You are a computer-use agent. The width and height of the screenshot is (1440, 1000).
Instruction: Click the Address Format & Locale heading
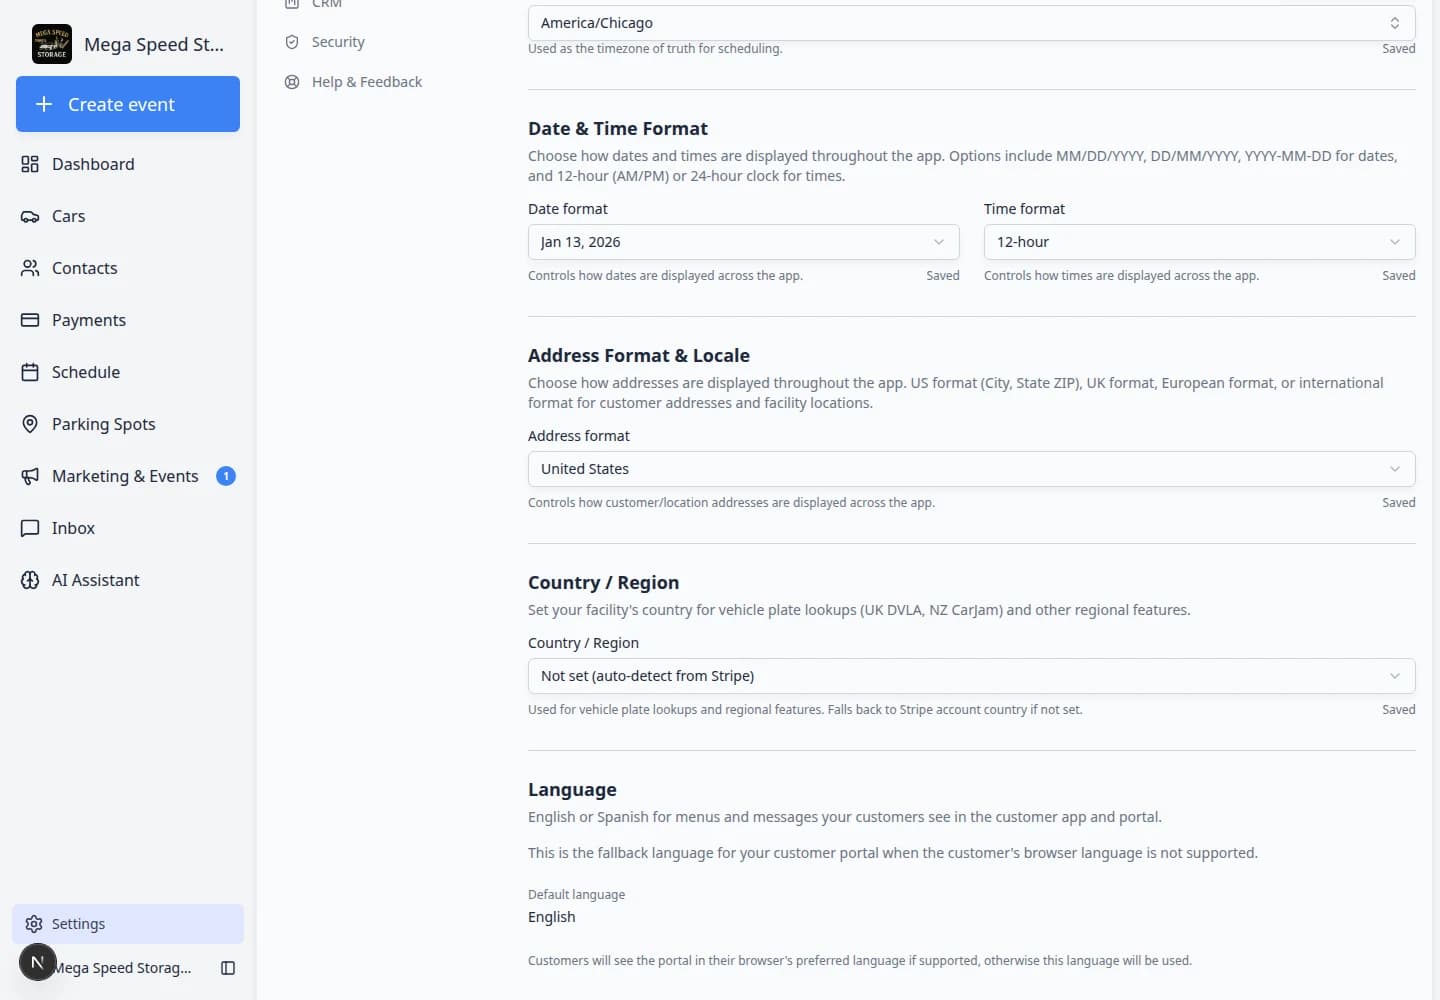[x=639, y=355]
